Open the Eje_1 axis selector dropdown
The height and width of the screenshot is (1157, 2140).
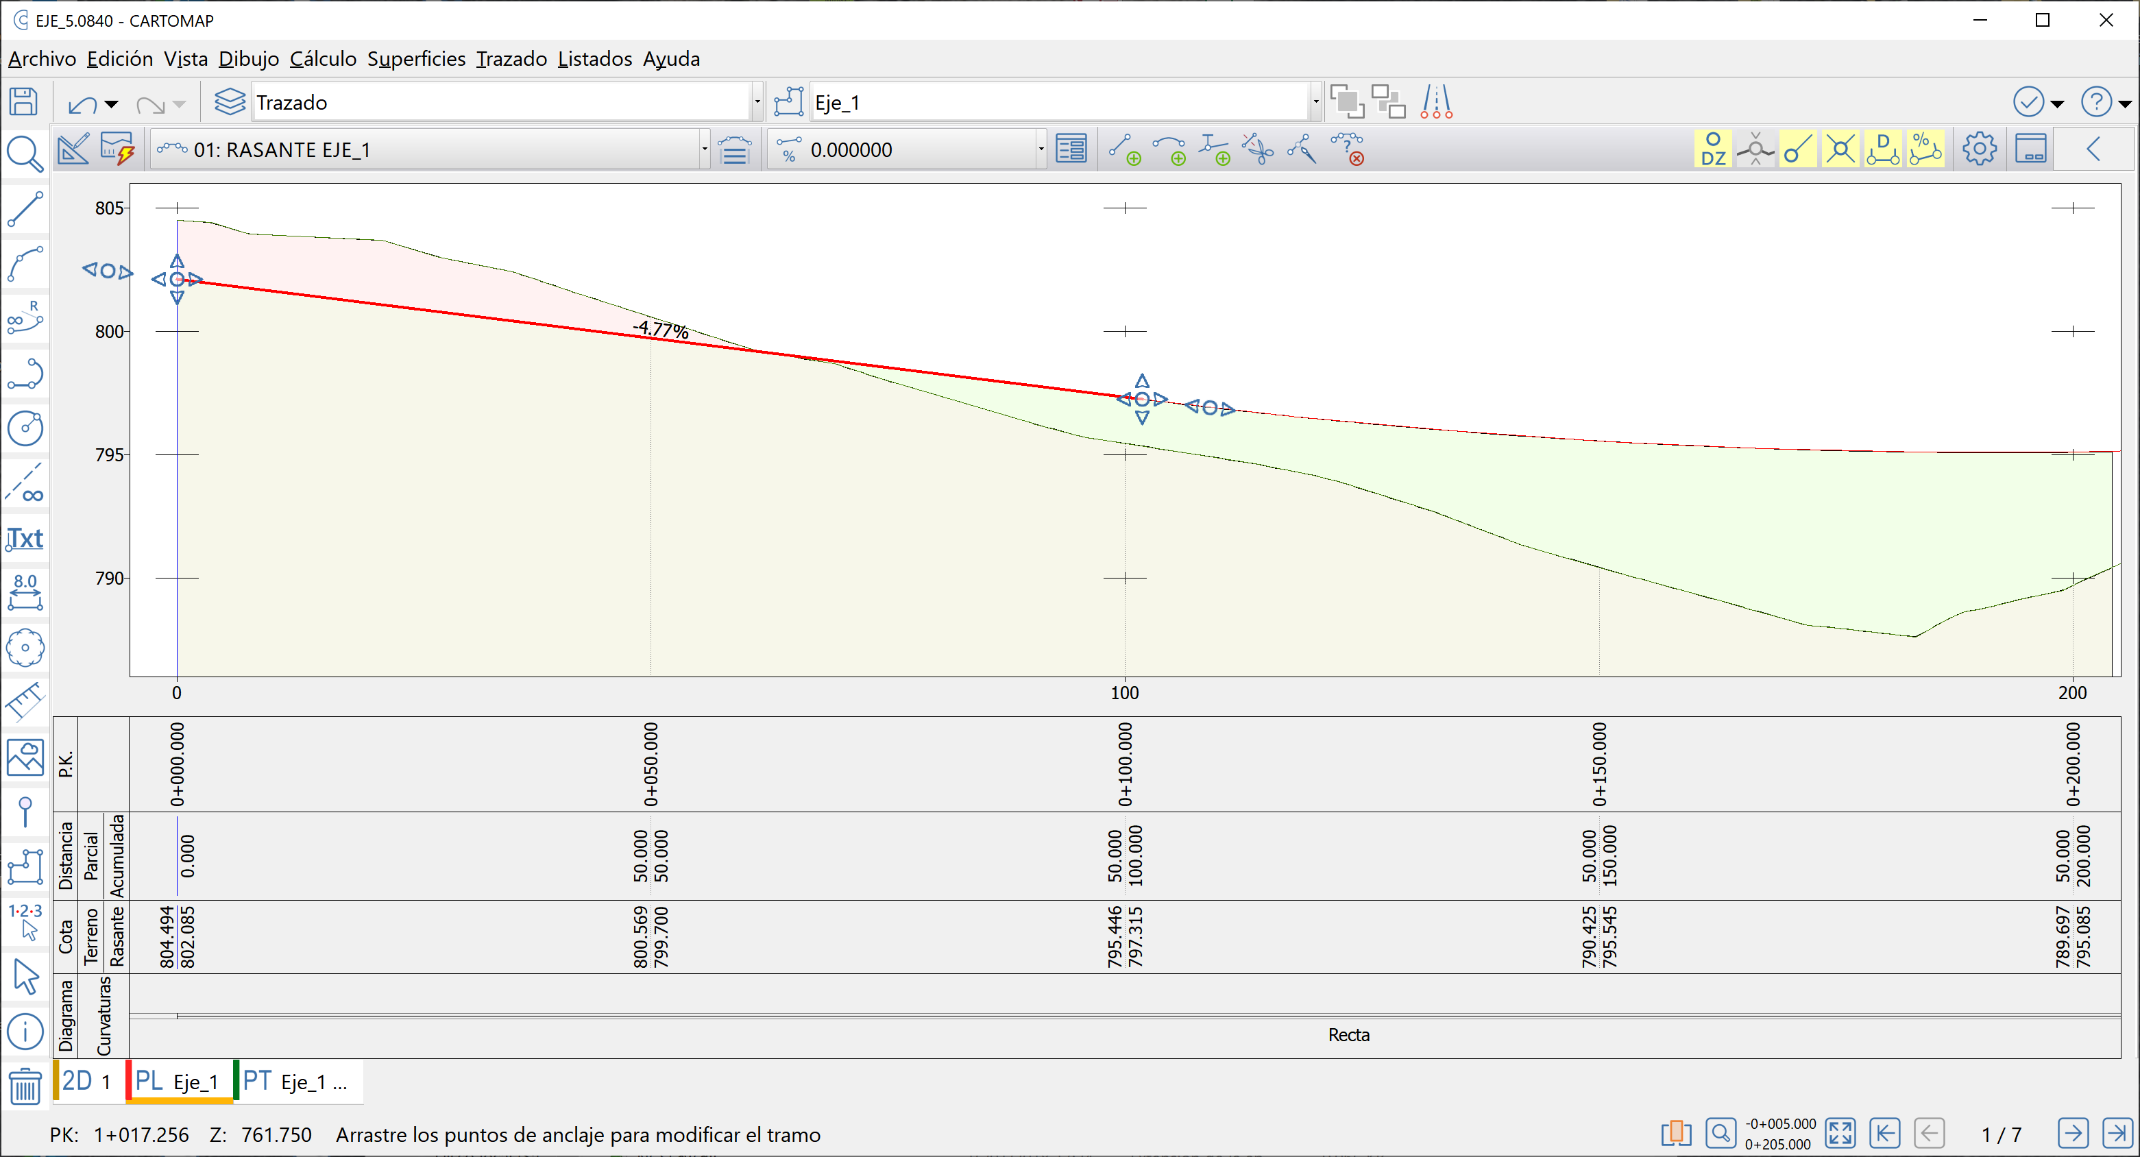1315,101
